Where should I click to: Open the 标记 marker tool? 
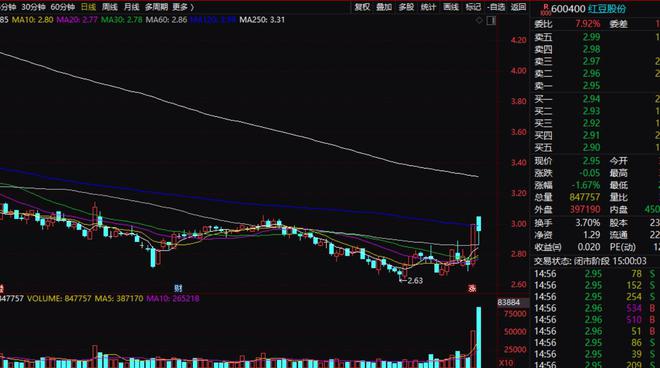(473, 7)
